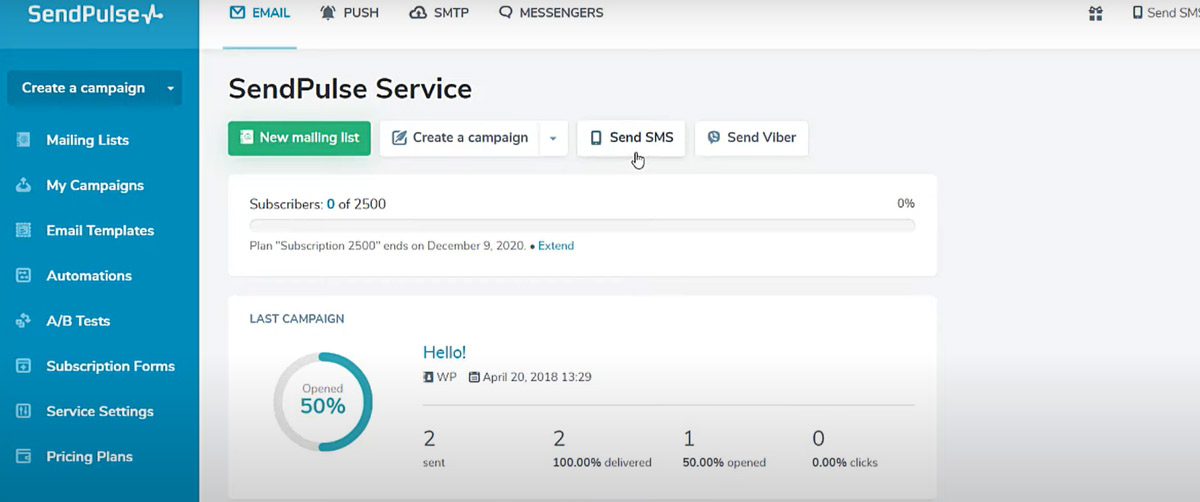Viewport: 1200px width, 502px height.
Task: Click the Opened 50% donut chart
Action: coord(323,400)
